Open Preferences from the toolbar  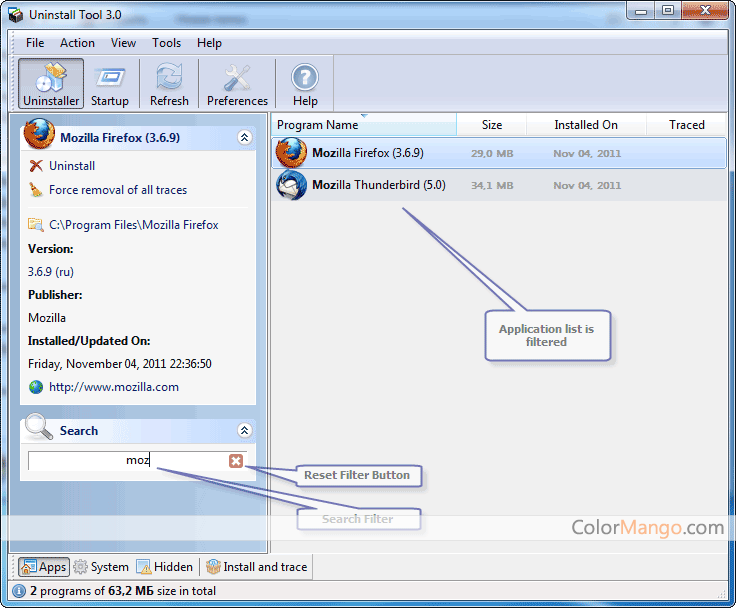237,84
